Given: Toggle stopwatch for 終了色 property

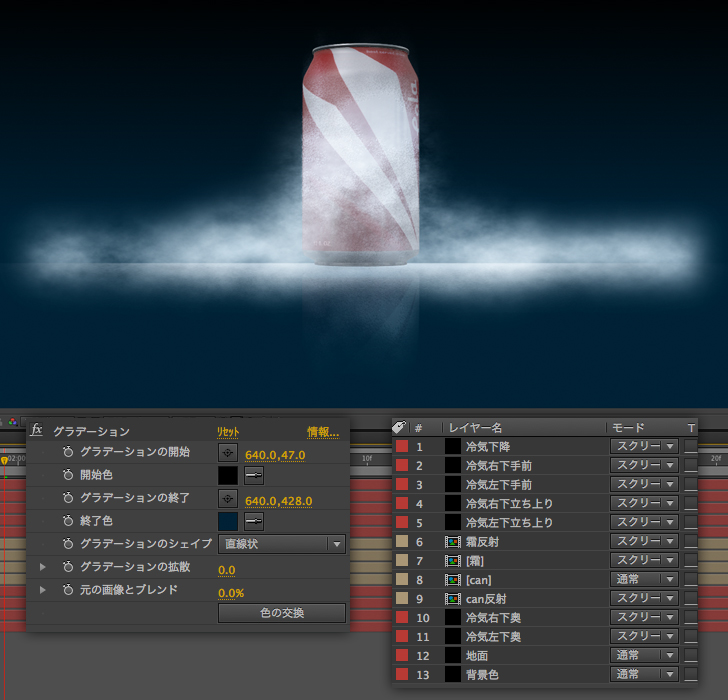Looking at the screenshot, I should pos(68,521).
